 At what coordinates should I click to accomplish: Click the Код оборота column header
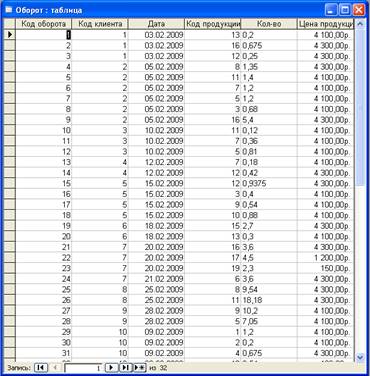[x=44, y=24]
